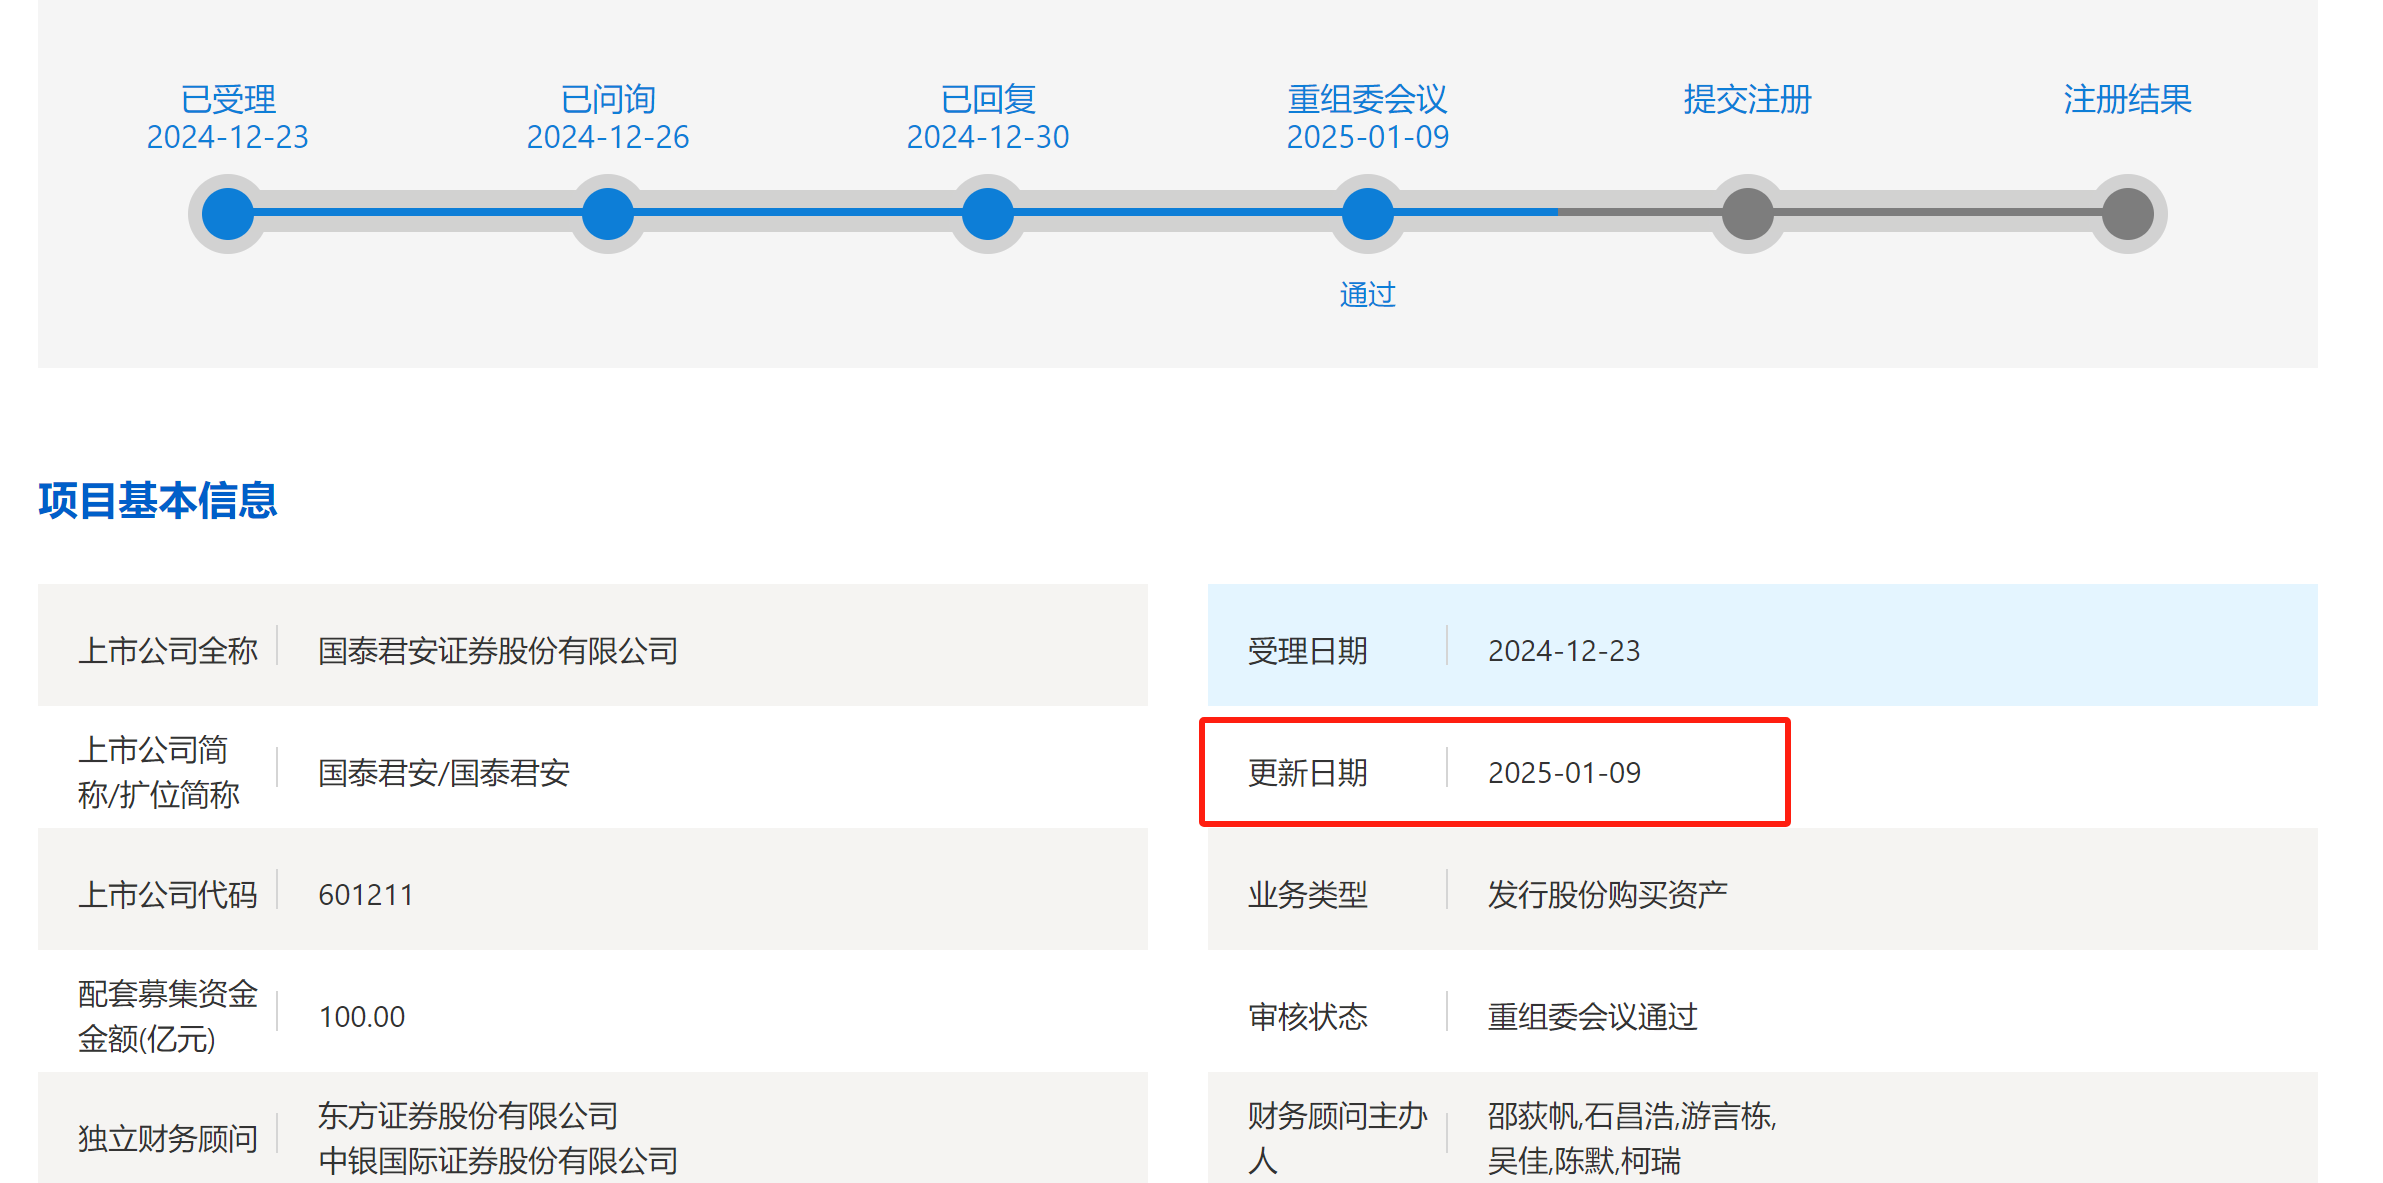Click the 已回复 stage label
The width and height of the screenshot is (2383, 1183).
(988, 99)
